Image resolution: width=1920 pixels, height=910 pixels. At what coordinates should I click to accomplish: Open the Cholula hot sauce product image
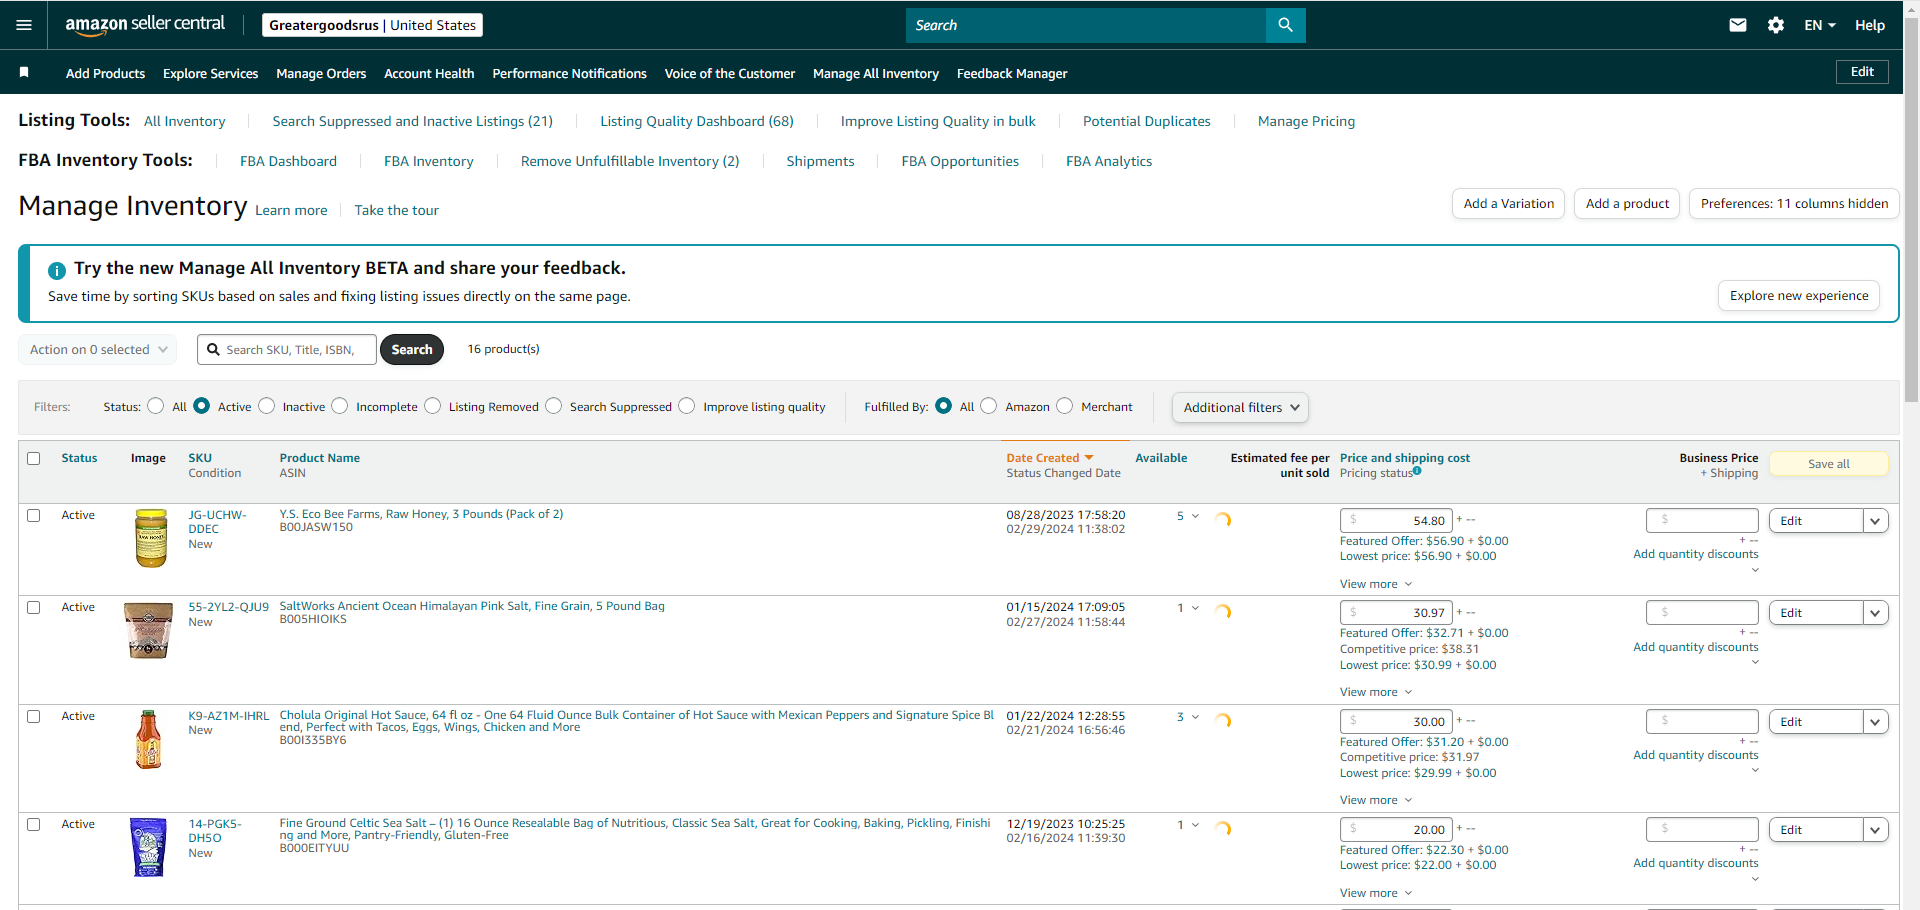click(x=148, y=739)
